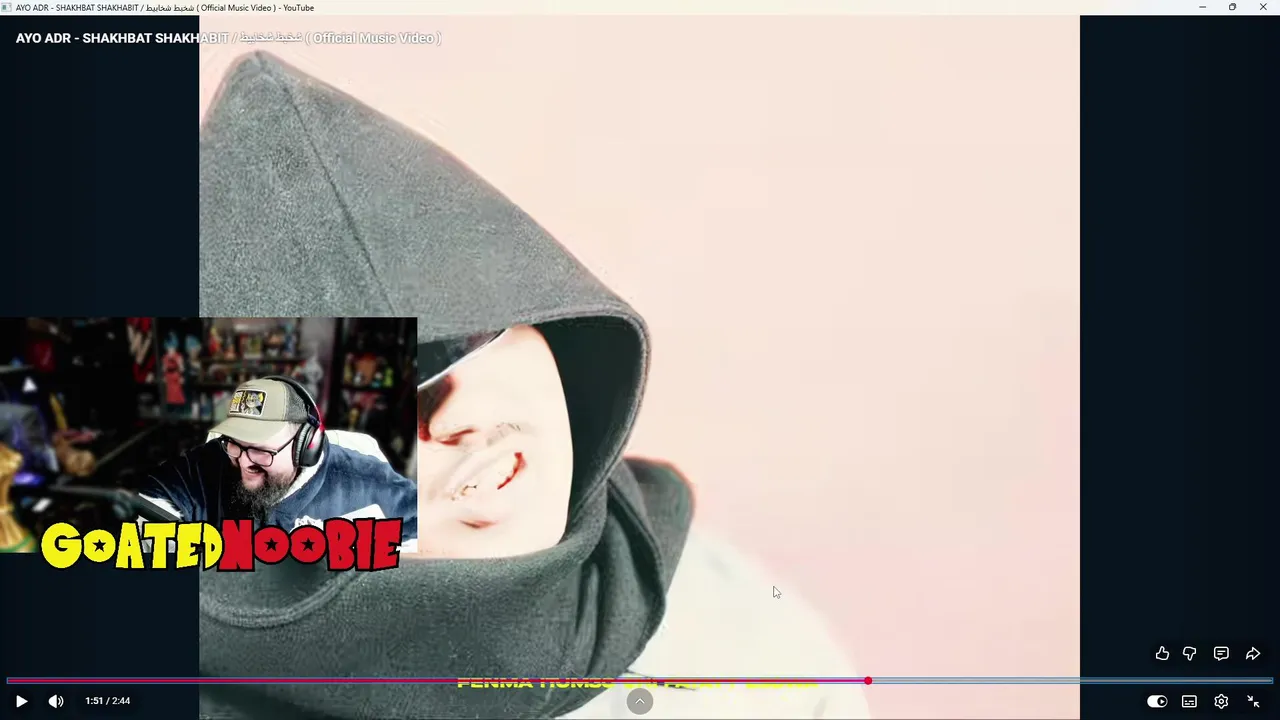Click the app icon in title bar
This screenshot has height=720, width=1280.
click(x=7, y=7)
